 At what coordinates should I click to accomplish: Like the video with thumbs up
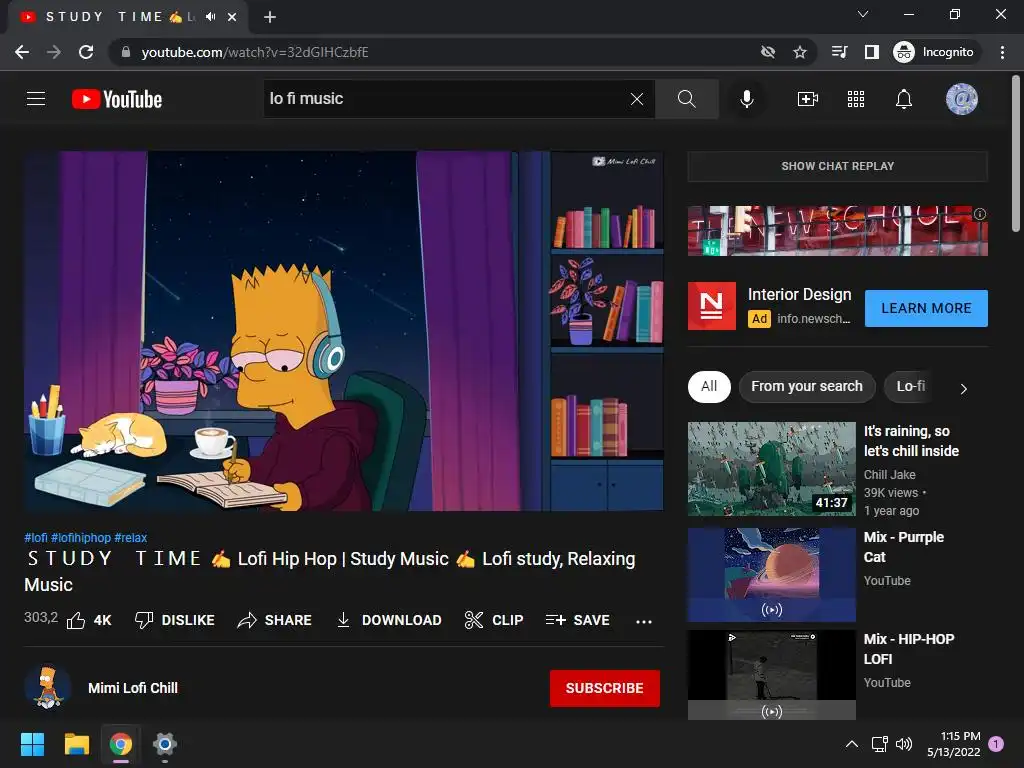89,620
